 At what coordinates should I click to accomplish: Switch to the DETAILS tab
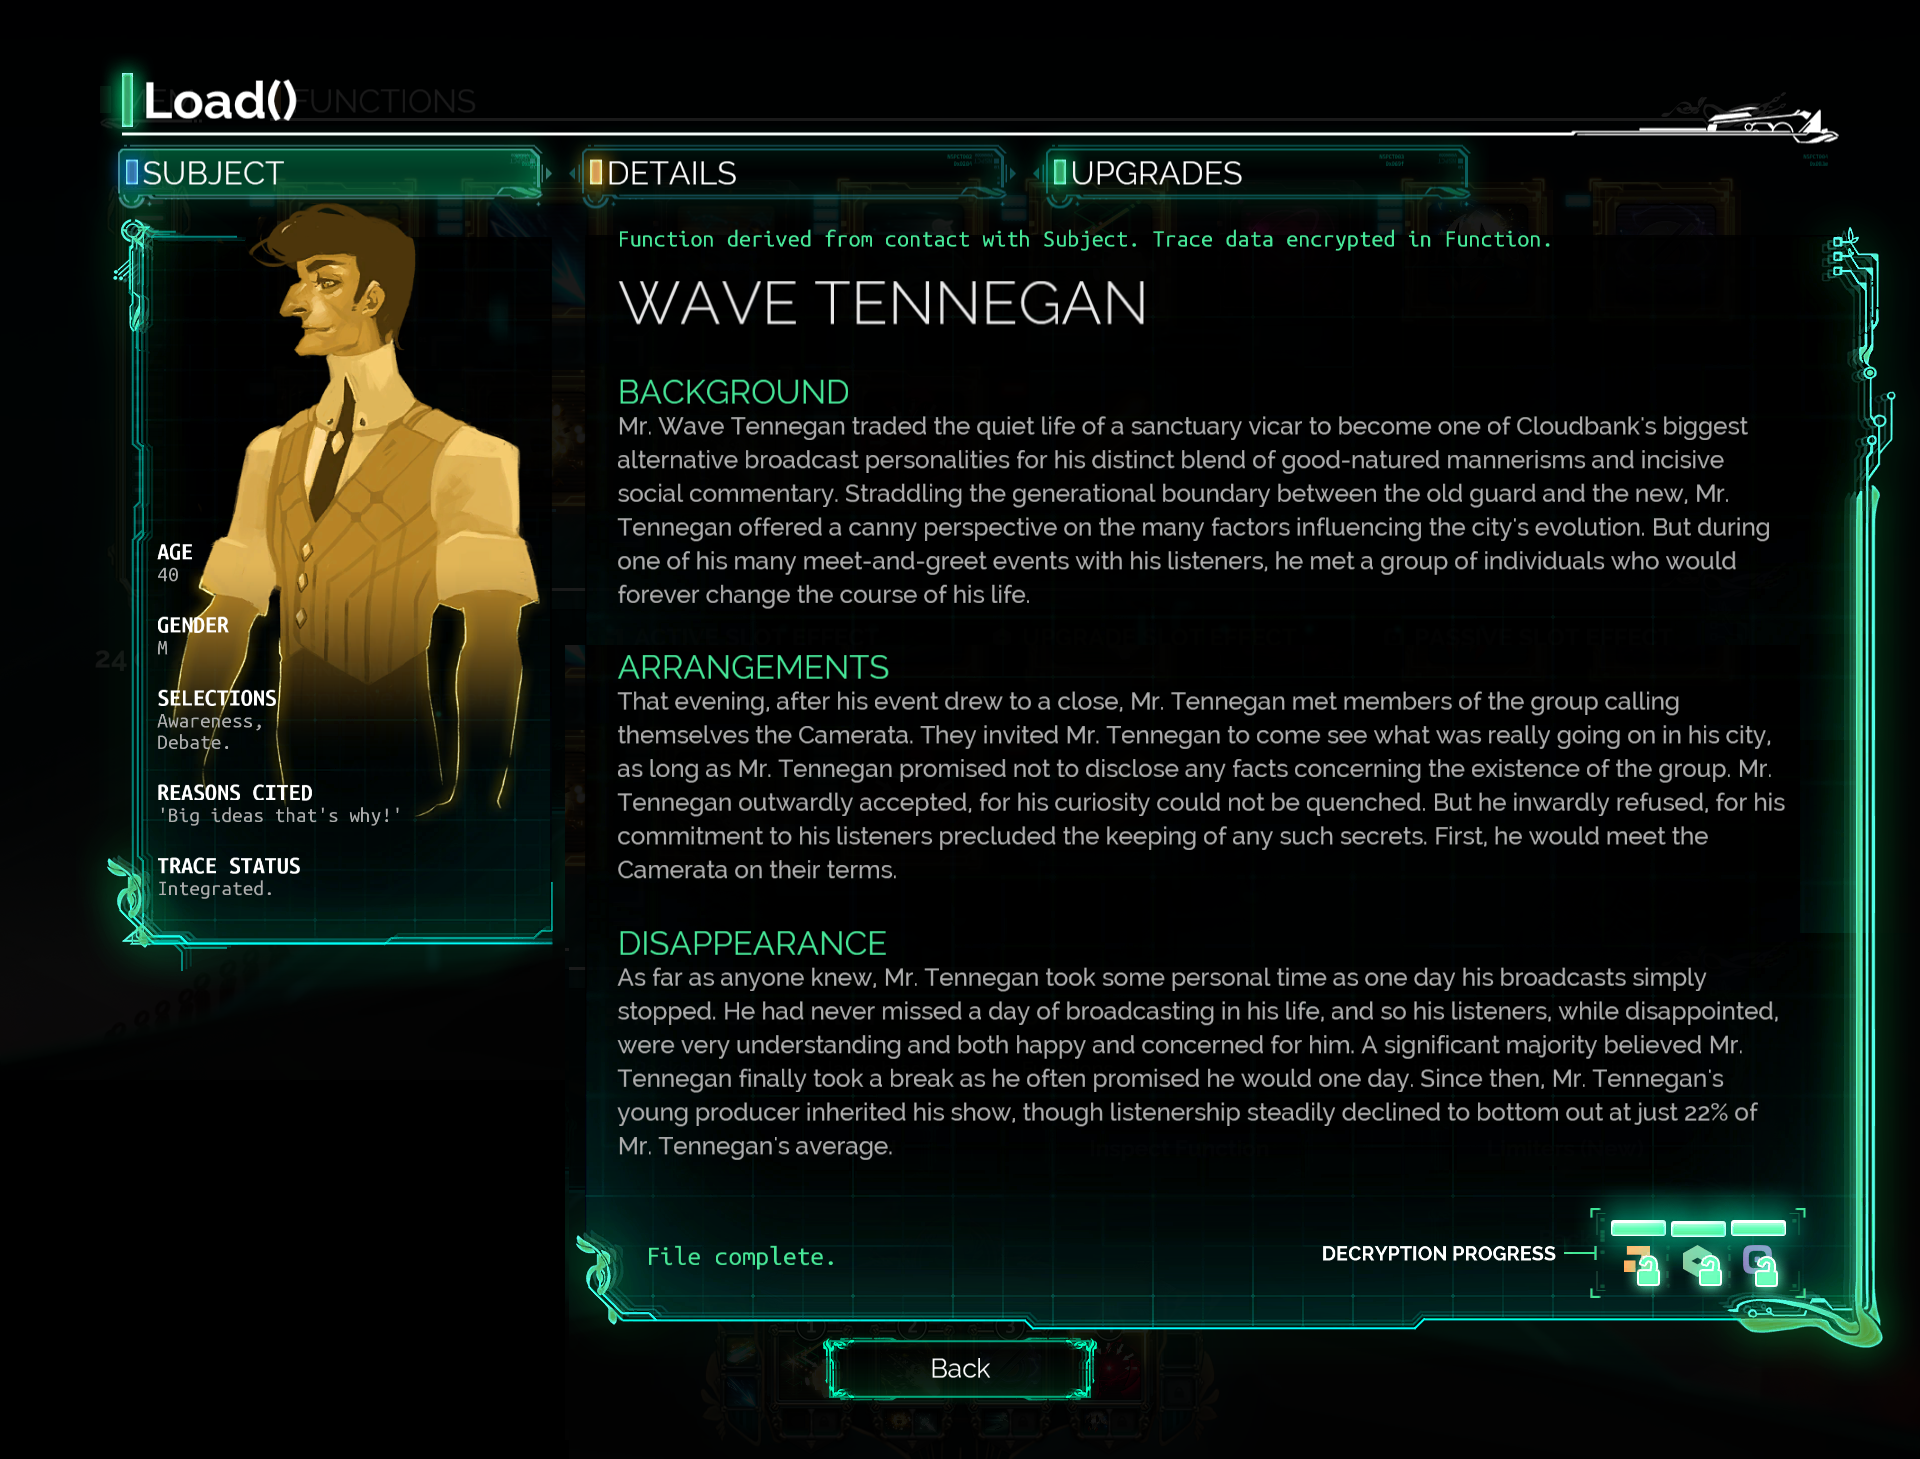coord(794,173)
